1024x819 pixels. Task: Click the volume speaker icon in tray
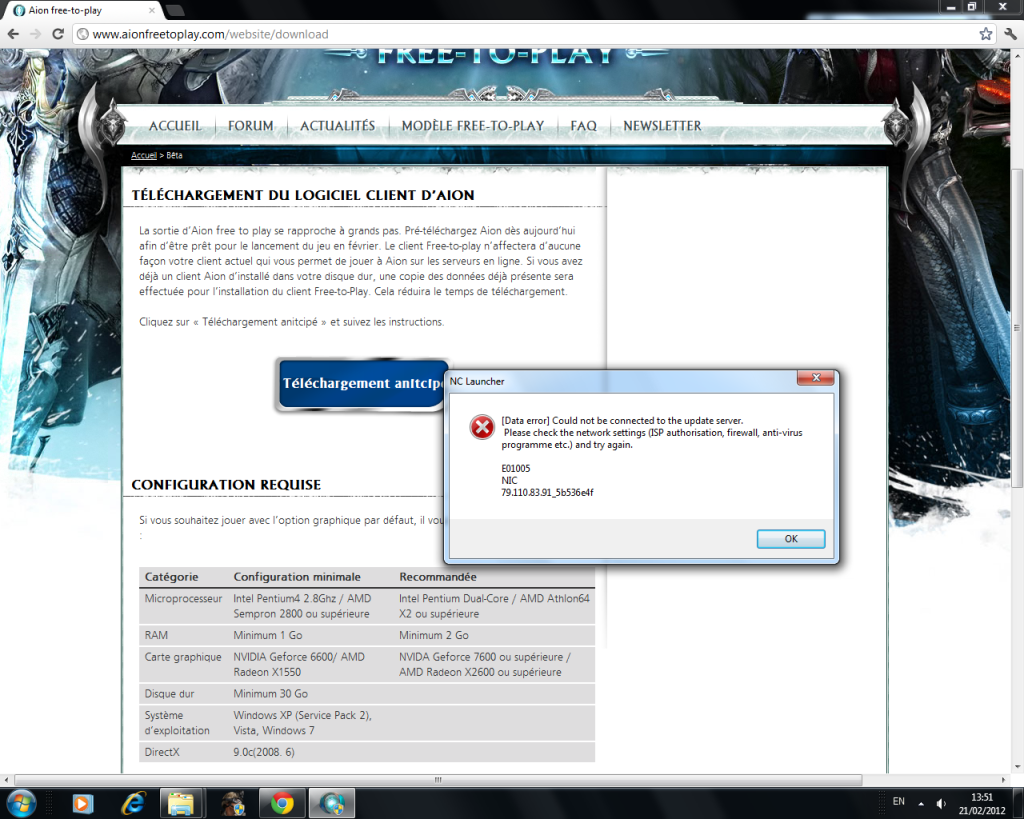click(x=941, y=803)
